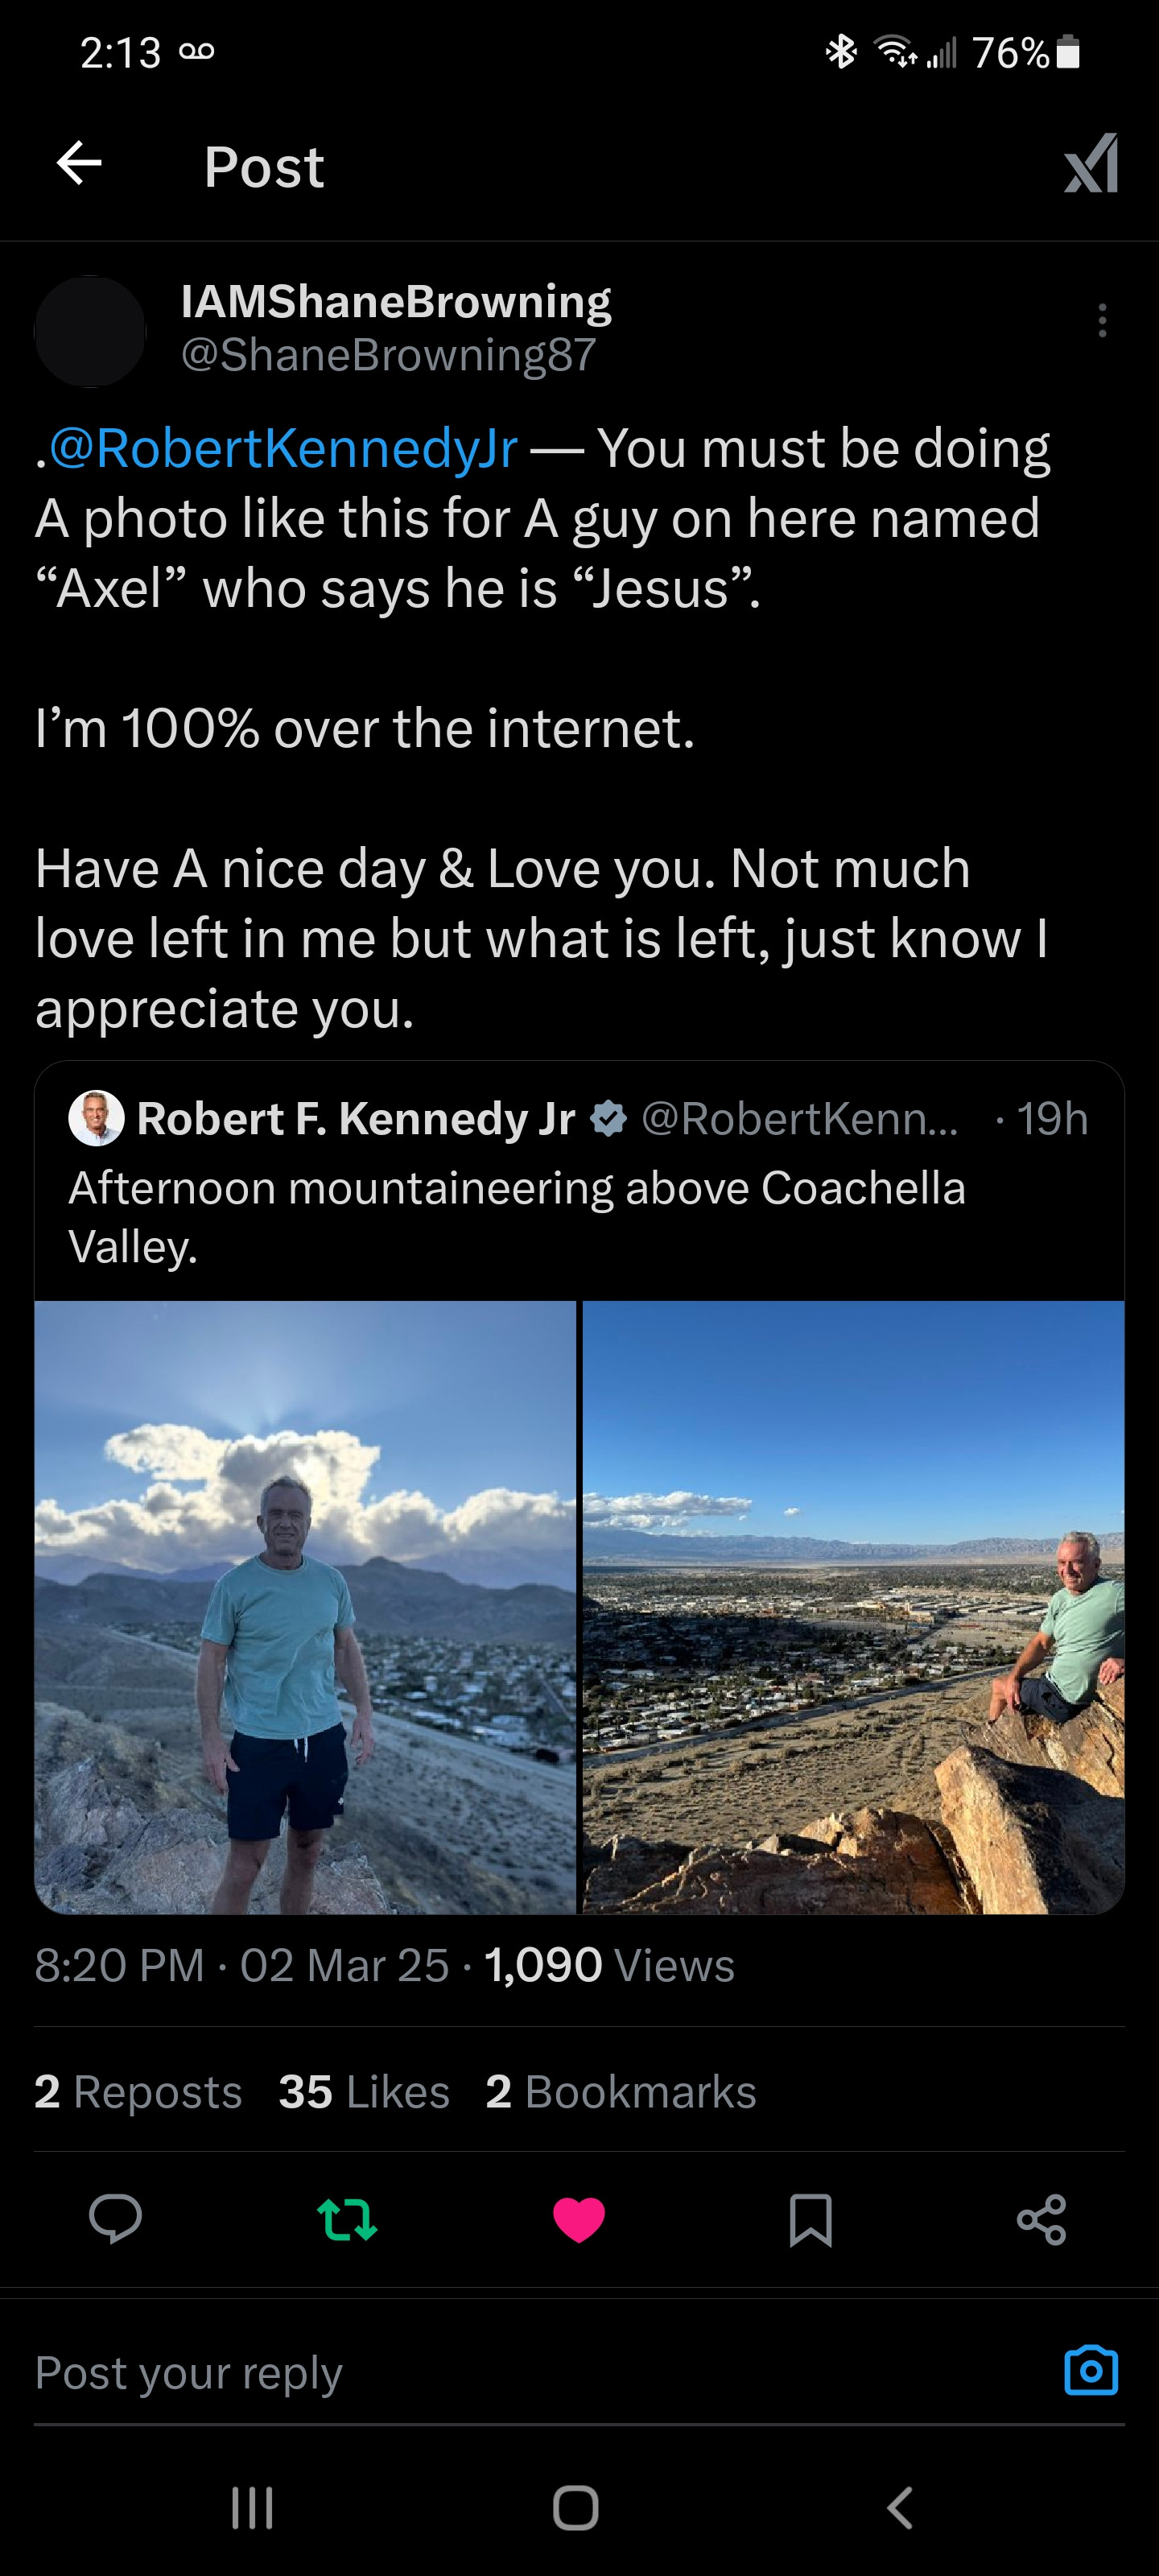The width and height of the screenshot is (1159, 2576).
Task: View the 35 Likes list
Action: coord(364,2092)
